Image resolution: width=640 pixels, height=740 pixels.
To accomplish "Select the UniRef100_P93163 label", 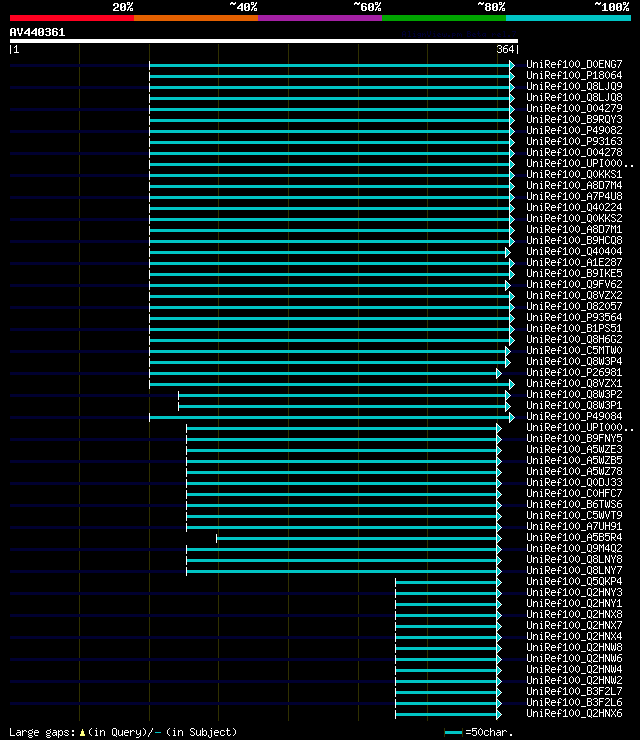I will point(574,141).
